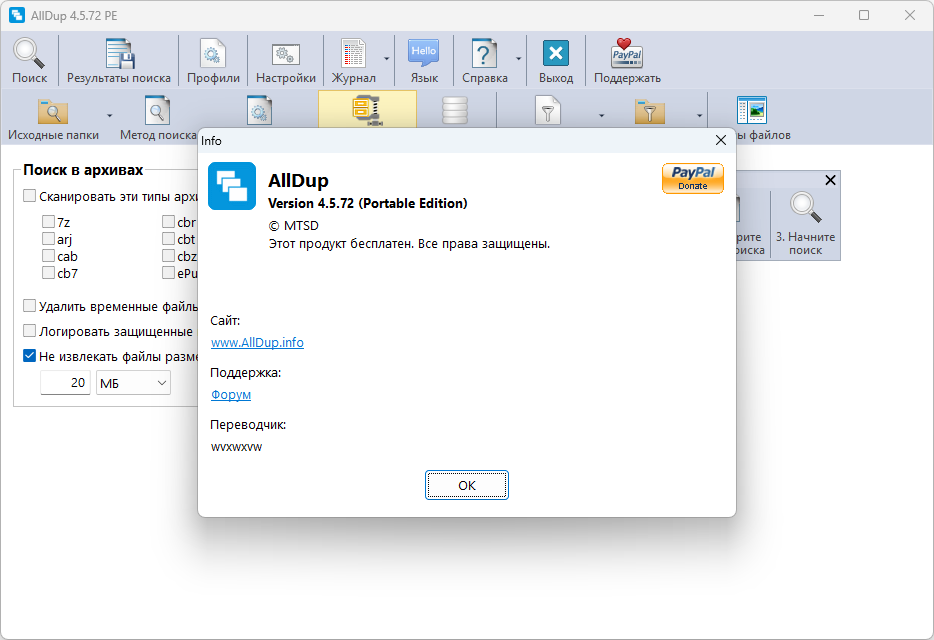The image size is (934, 640).
Task: Enable Логировать защищенные checkbox
Action: pos(29,331)
